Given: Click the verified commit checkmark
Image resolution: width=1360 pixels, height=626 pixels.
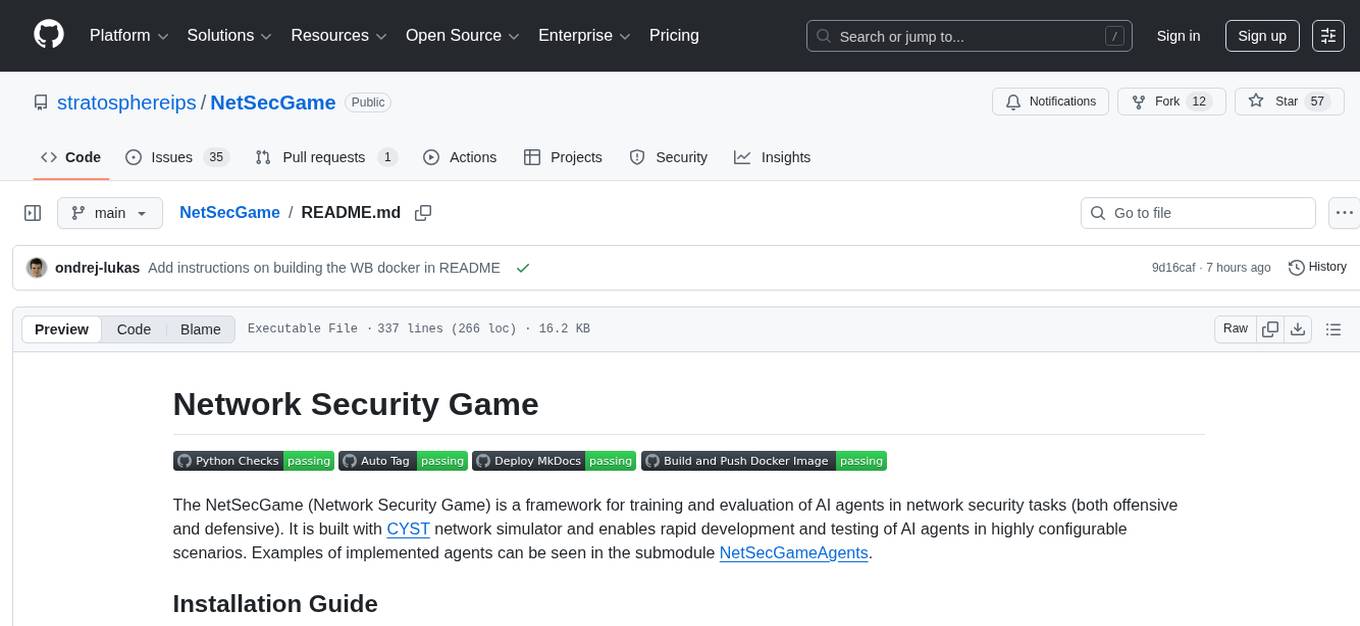Looking at the screenshot, I should [x=522, y=267].
